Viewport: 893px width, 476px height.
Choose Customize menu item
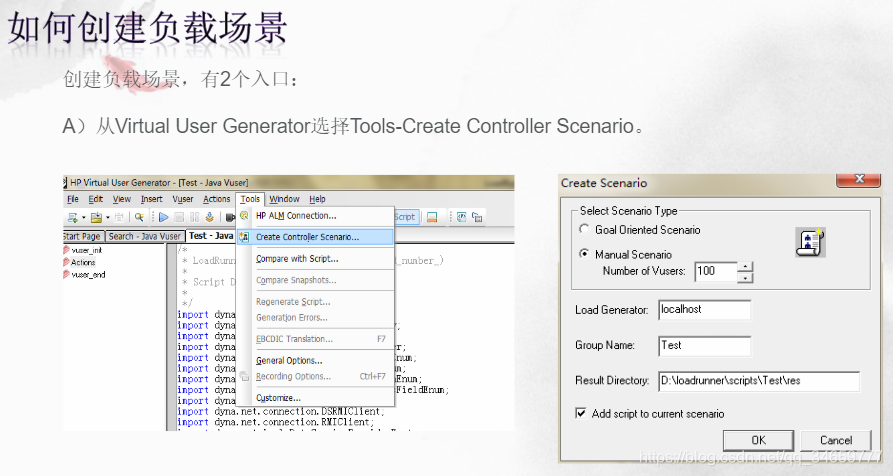coord(316,398)
